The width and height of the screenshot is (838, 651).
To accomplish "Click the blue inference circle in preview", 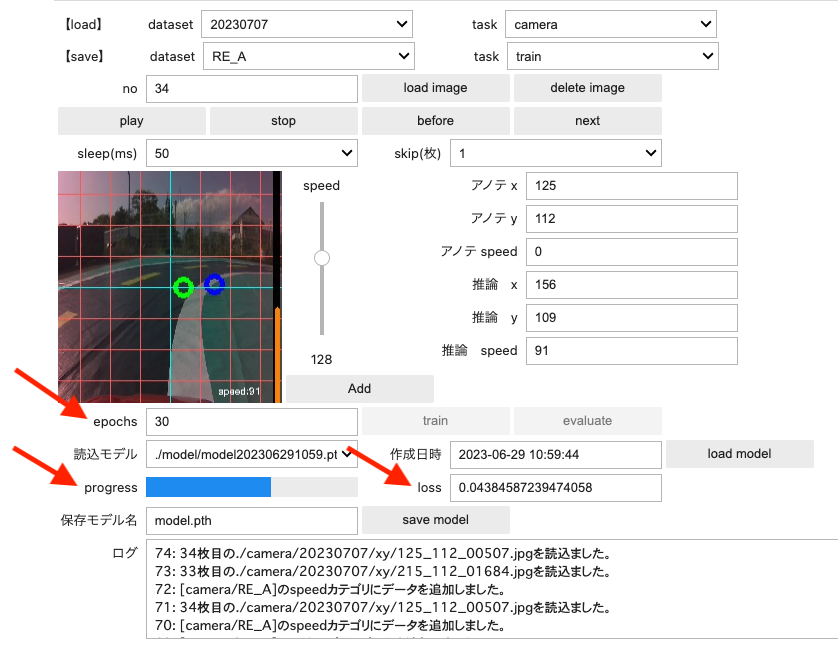I will click(x=214, y=284).
